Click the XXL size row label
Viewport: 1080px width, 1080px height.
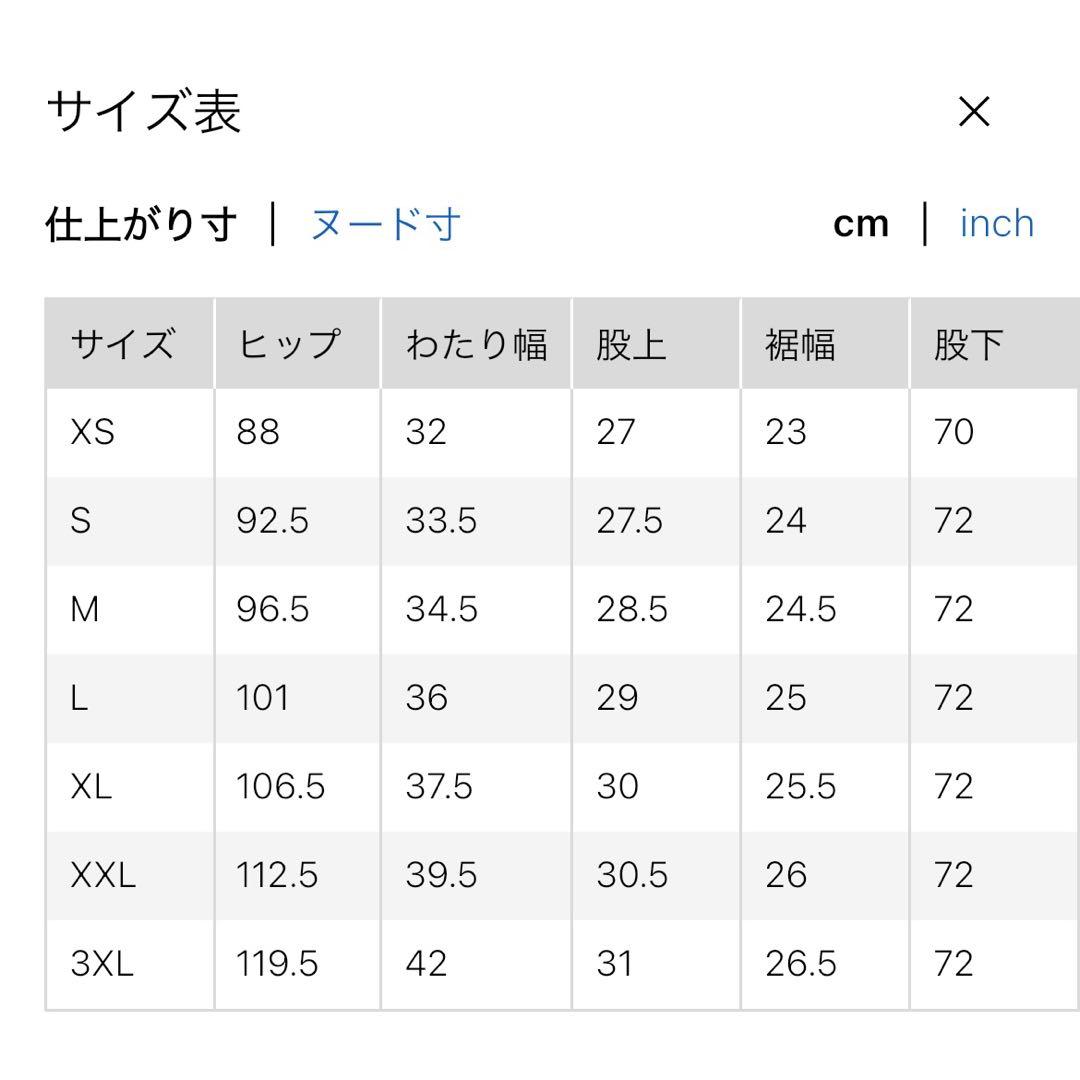103,876
